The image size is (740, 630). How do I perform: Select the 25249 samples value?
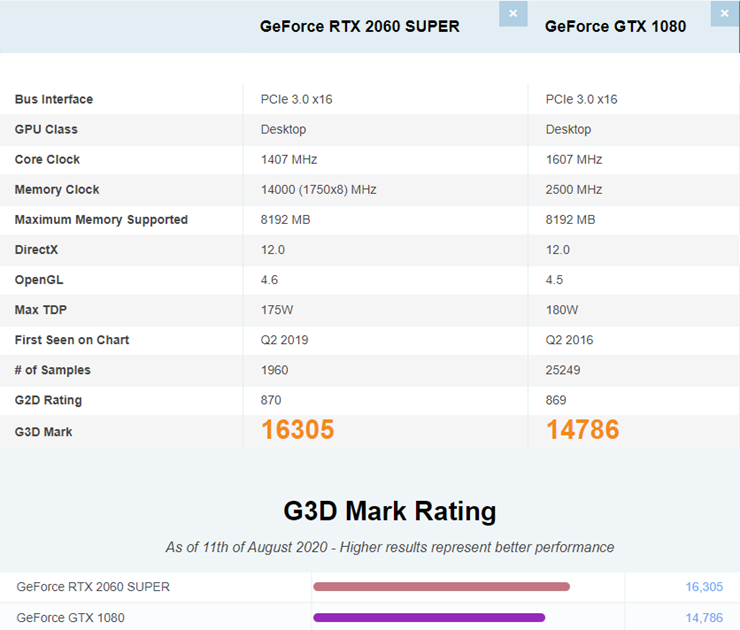[x=563, y=370]
